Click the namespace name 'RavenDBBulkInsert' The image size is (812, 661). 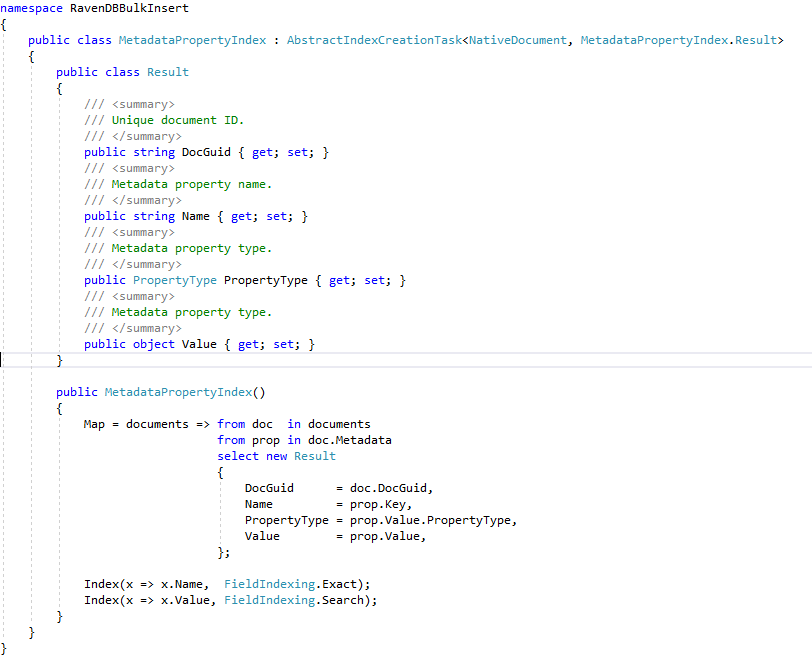pos(129,8)
